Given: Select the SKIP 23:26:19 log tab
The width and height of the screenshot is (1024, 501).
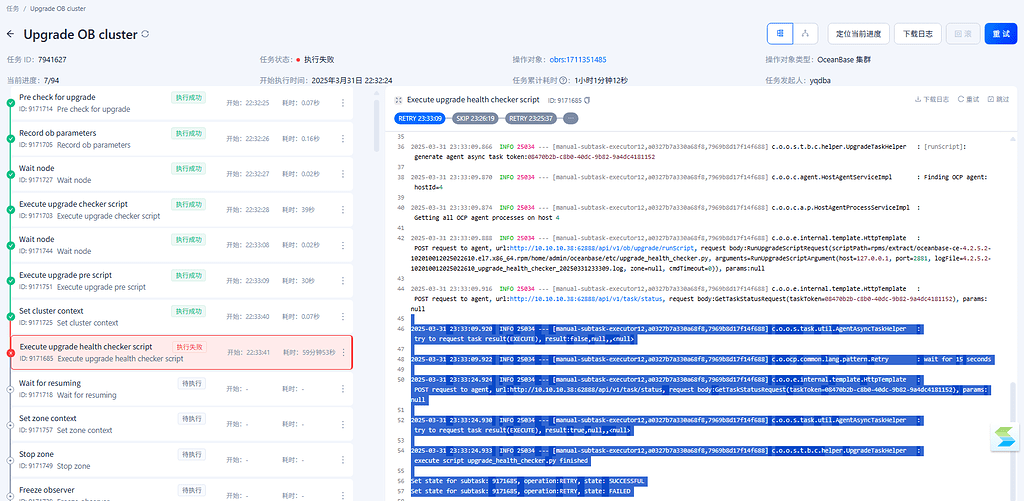Looking at the screenshot, I should tap(476, 118).
